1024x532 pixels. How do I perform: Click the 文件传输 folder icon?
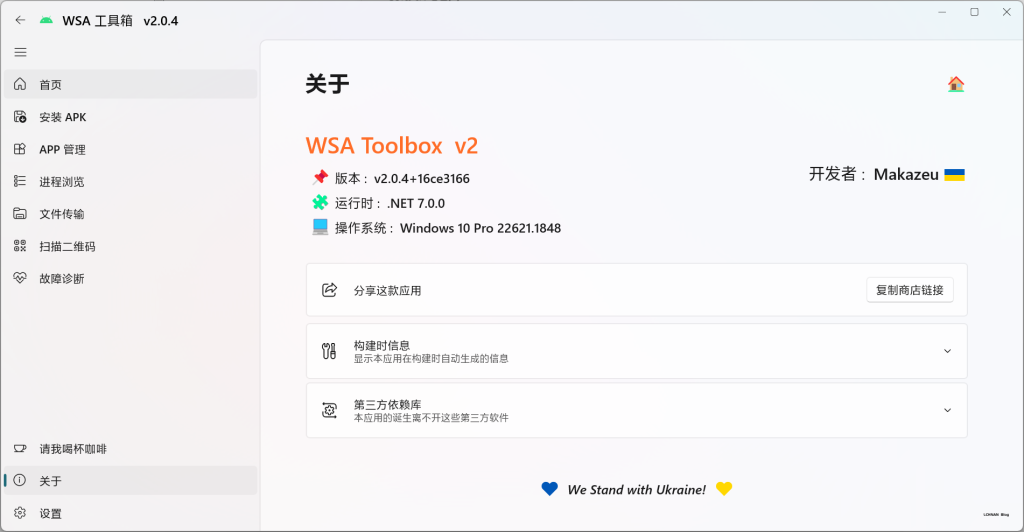pos(20,213)
